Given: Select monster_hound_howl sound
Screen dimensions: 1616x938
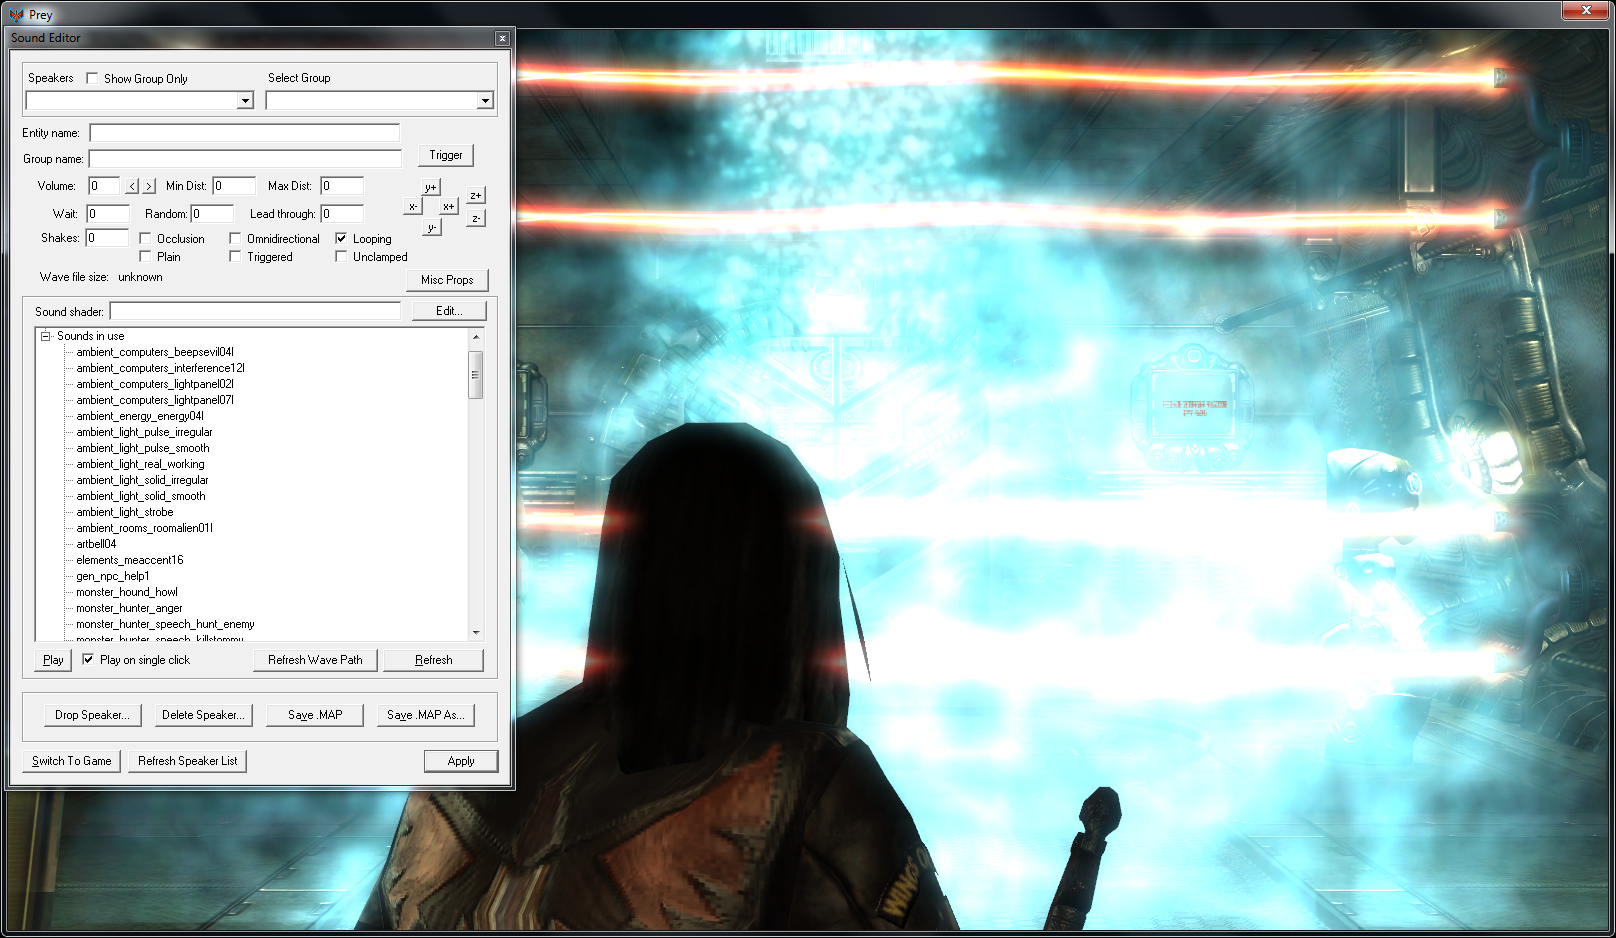Looking at the screenshot, I should coord(127,592).
